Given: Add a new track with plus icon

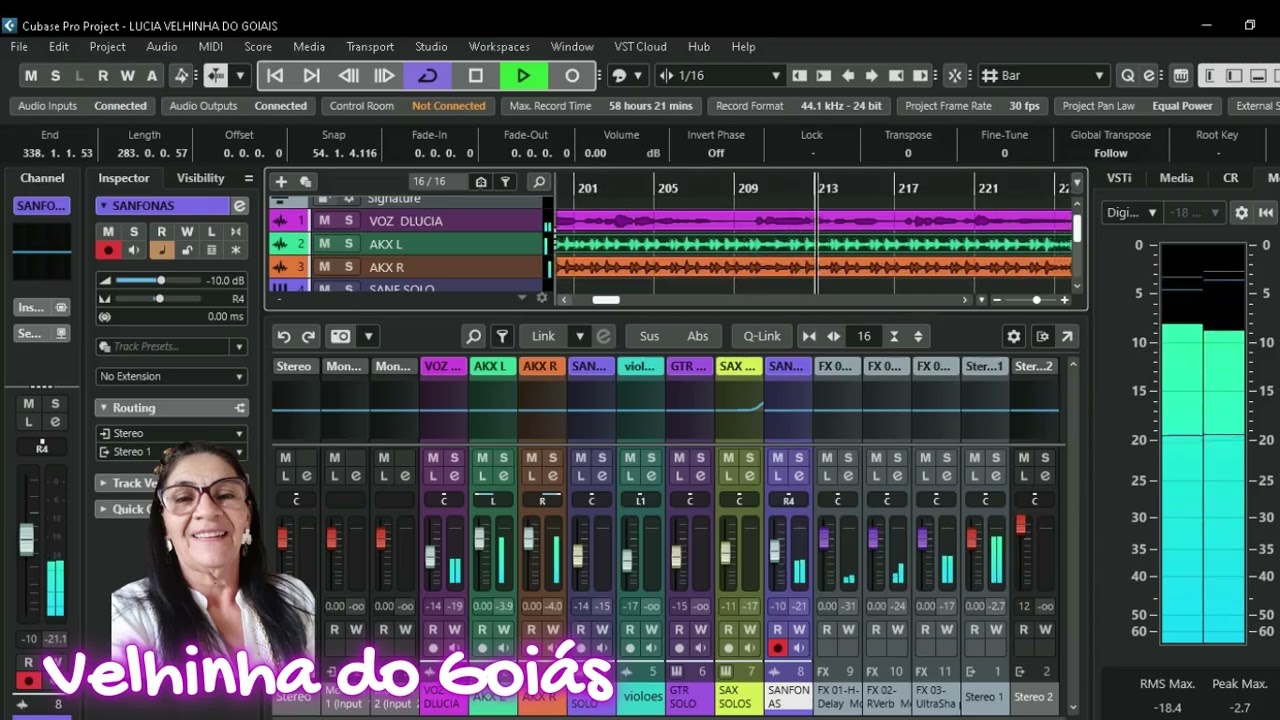Looking at the screenshot, I should pyautogui.click(x=281, y=182).
